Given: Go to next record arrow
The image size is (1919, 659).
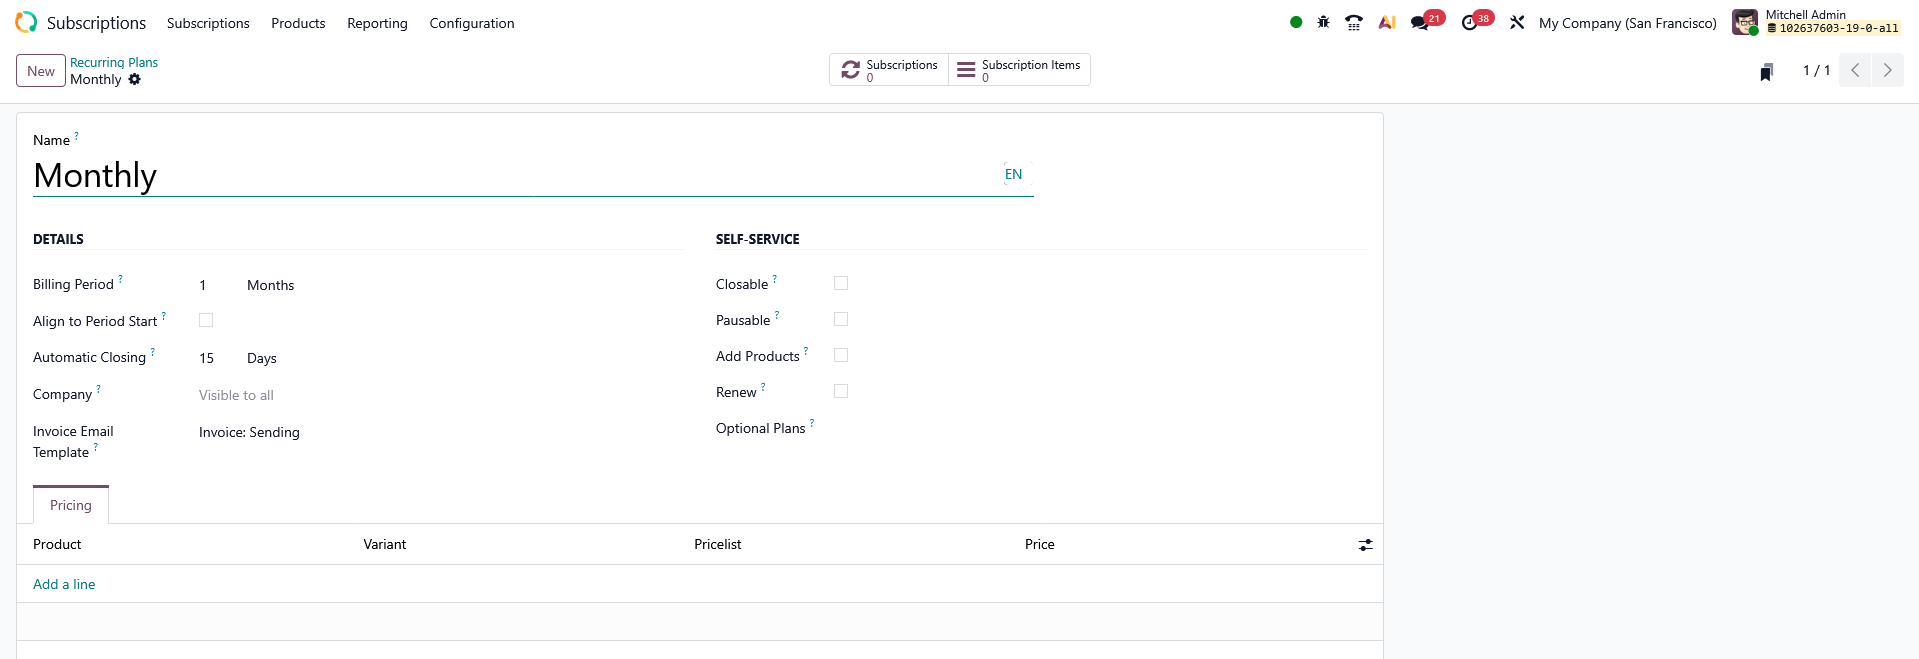Looking at the screenshot, I should coord(1888,70).
